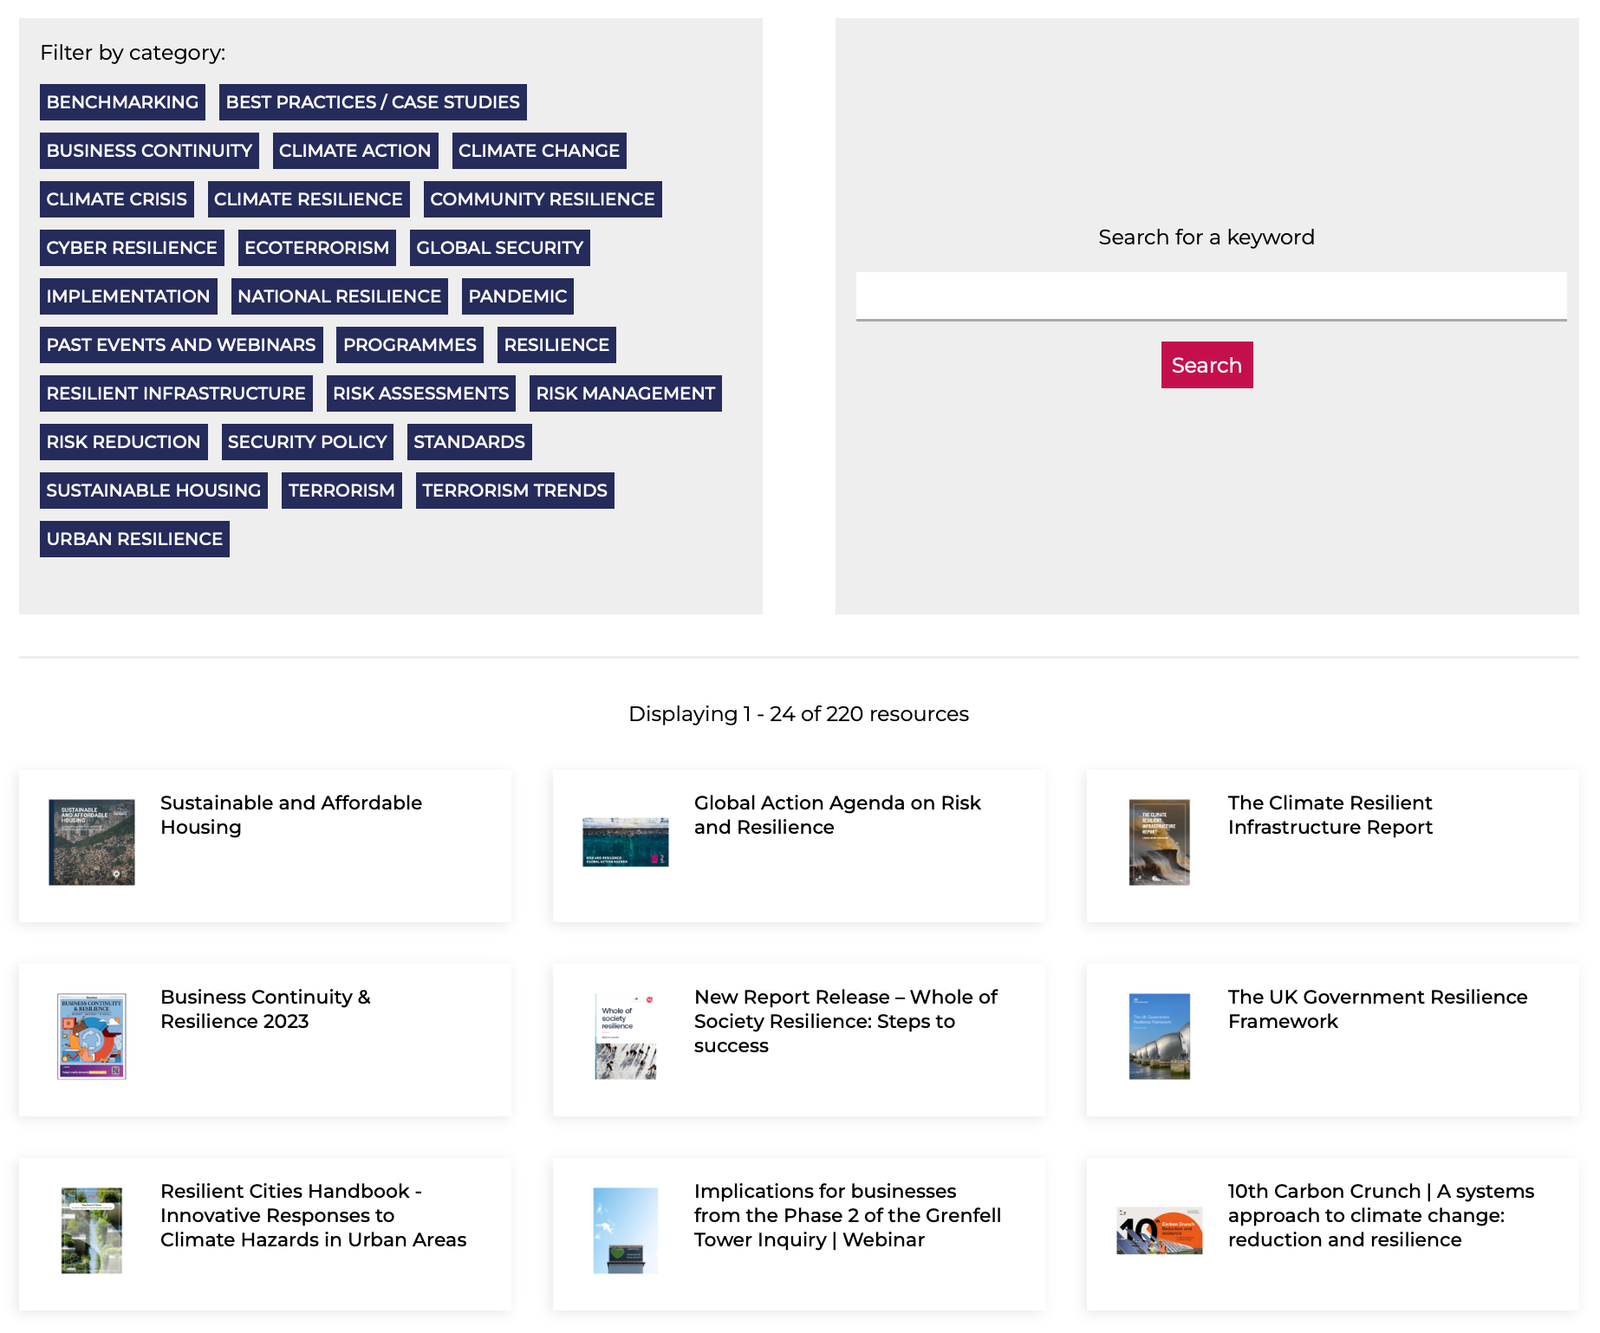Click inside the keyword search field

click(1207, 296)
